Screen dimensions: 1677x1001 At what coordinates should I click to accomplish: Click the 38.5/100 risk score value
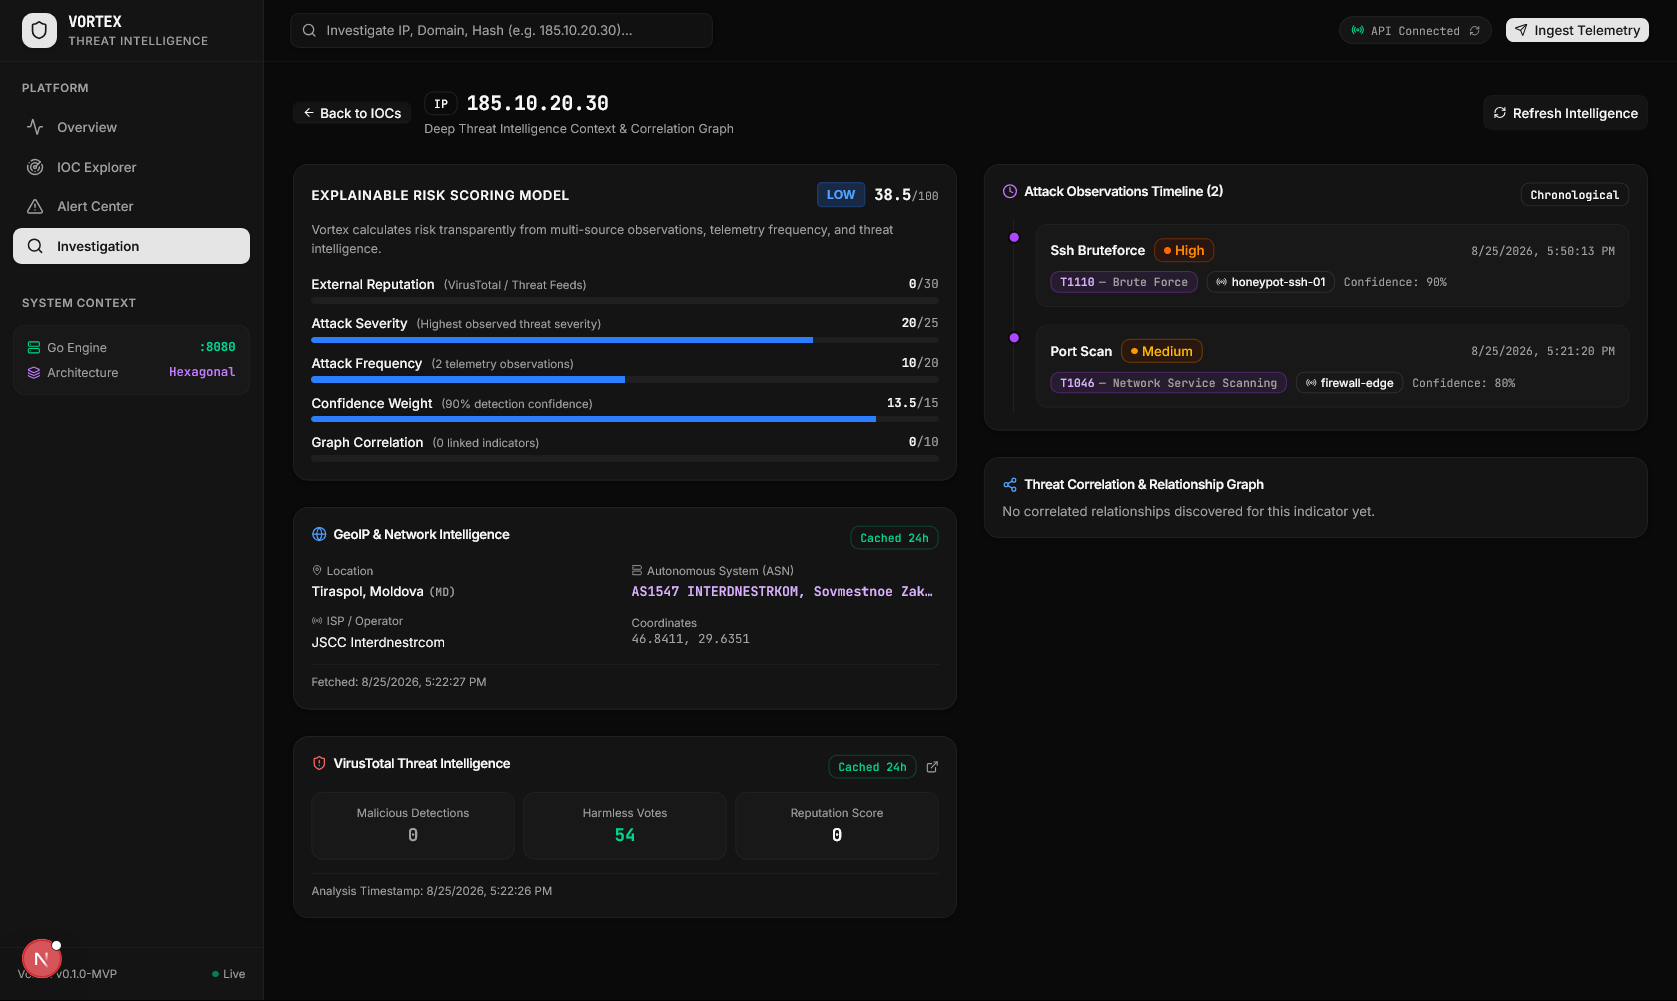click(x=906, y=195)
